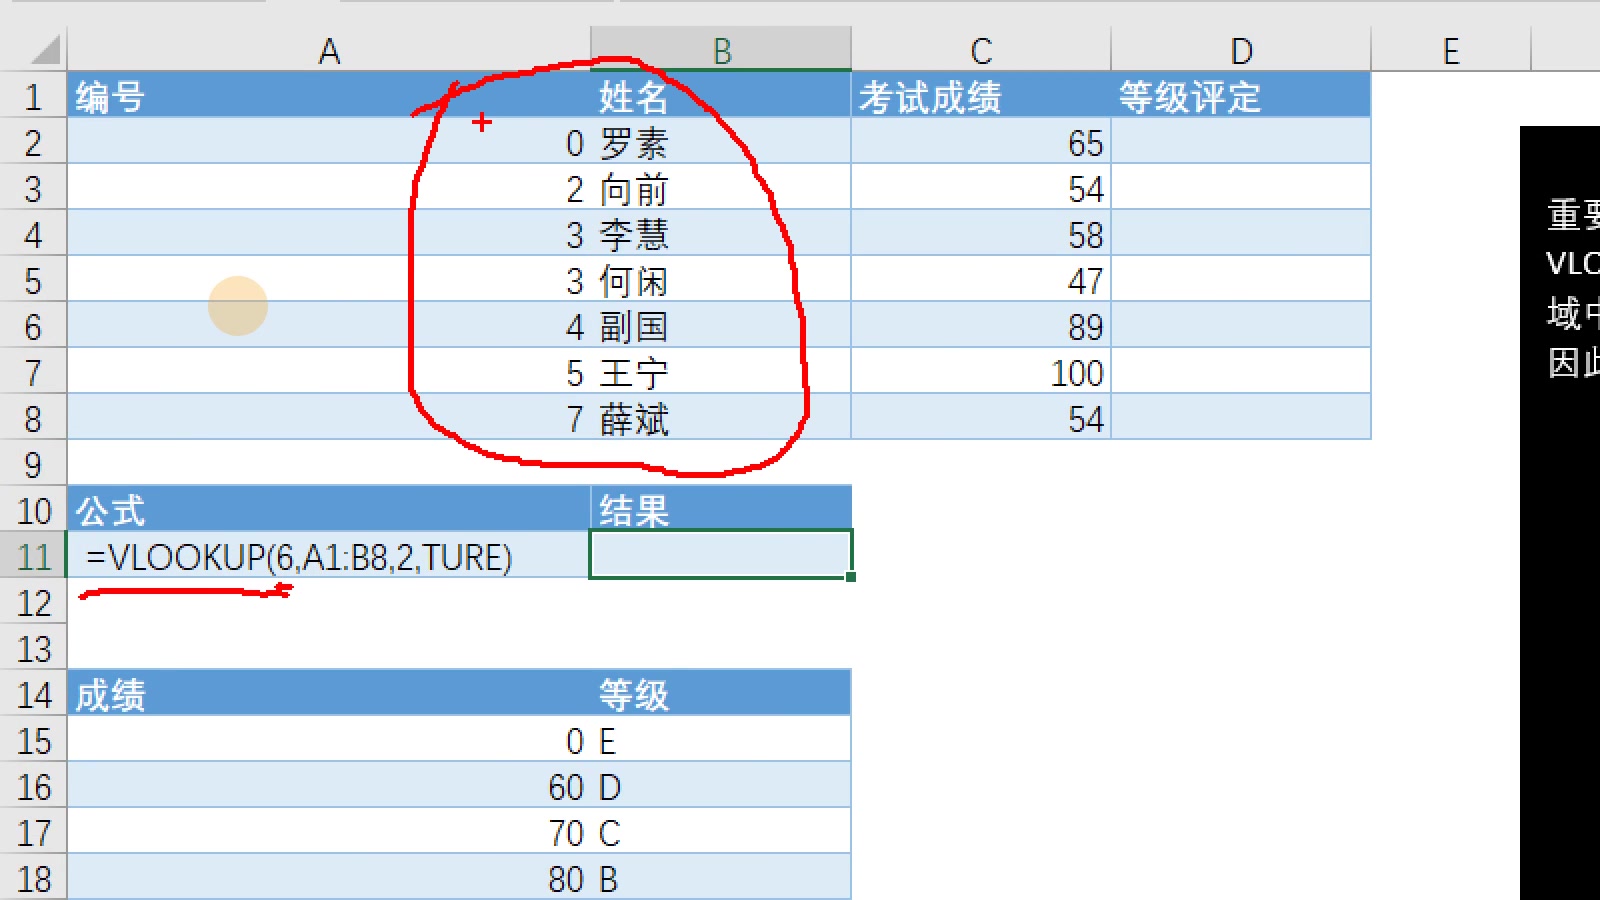This screenshot has width=1600, height=900.
Task: Select cell containing 何闲
Action: [x=721, y=280]
